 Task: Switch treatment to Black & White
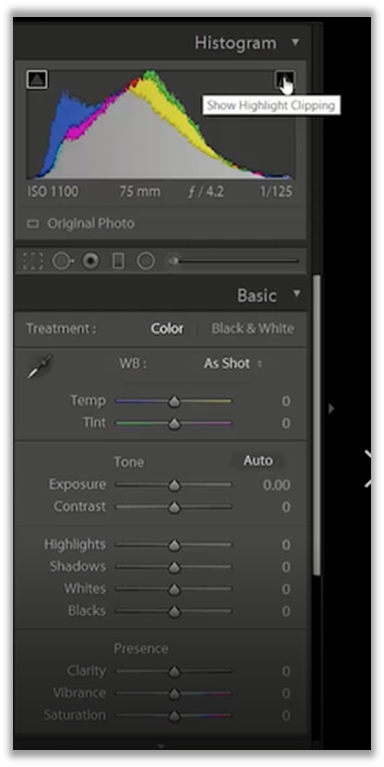tap(253, 328)
